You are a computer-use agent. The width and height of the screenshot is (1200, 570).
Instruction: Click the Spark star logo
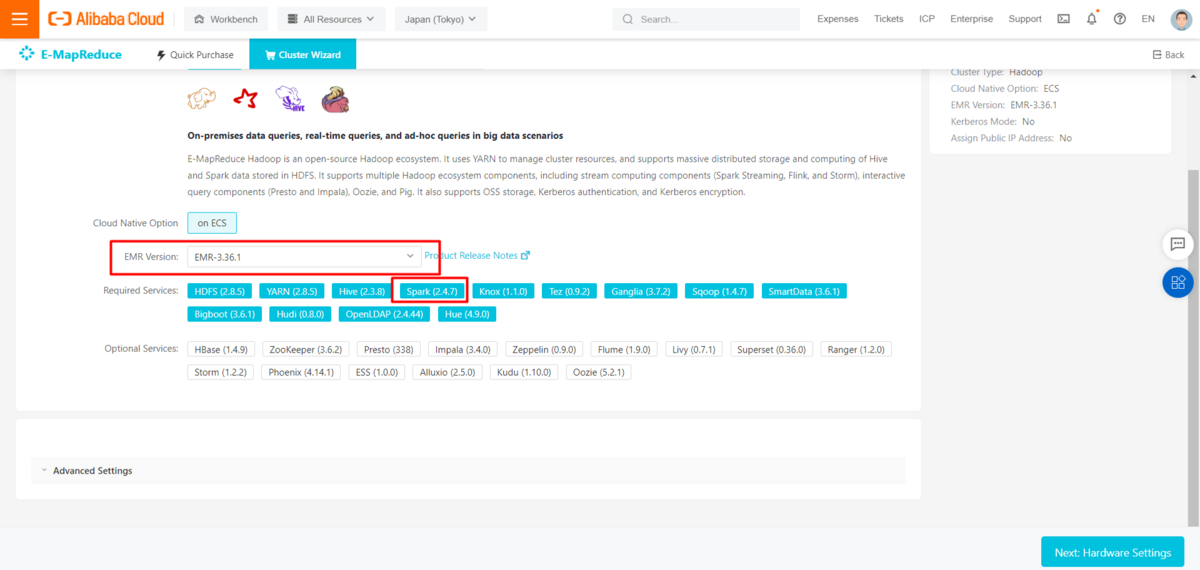(x=245, y=99)
